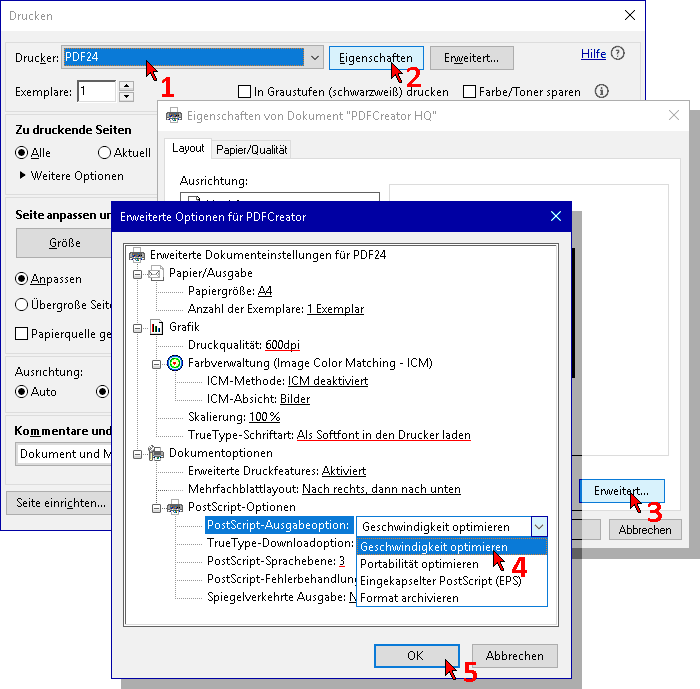Viewport: 700px width, 689px height.
Task: Expand Weitere Optionen disclosure triangle
Action: [x=23, y=176]
